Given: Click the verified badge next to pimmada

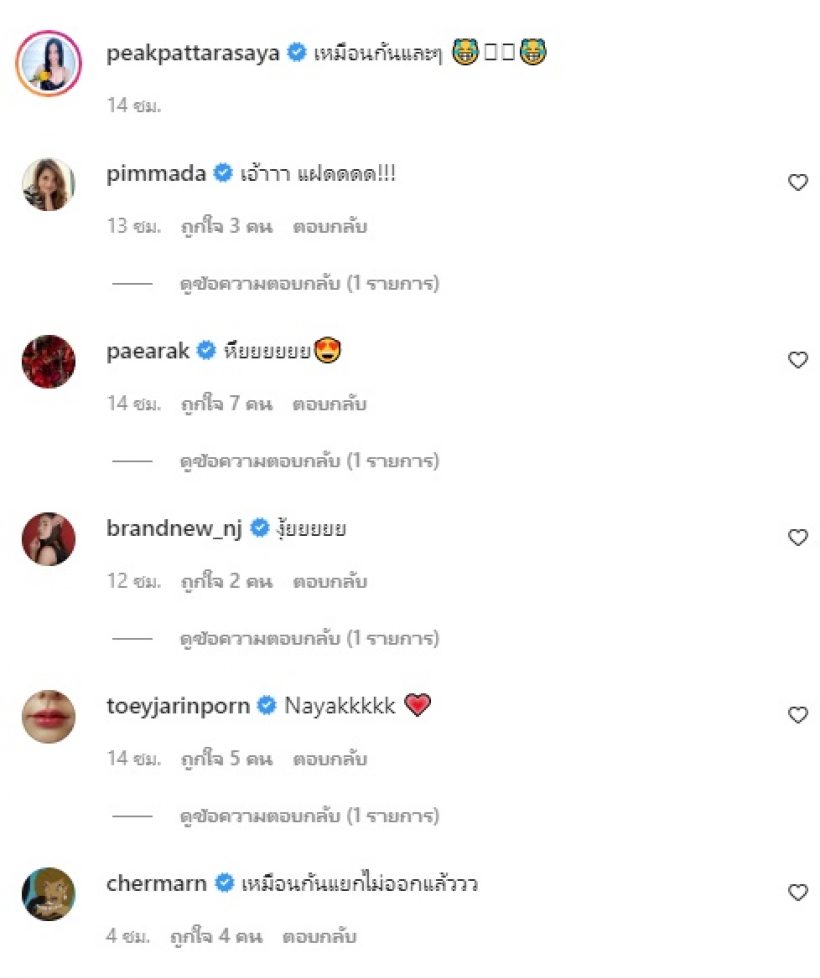Looking at the screenshot, I should [x=223, y=173].
